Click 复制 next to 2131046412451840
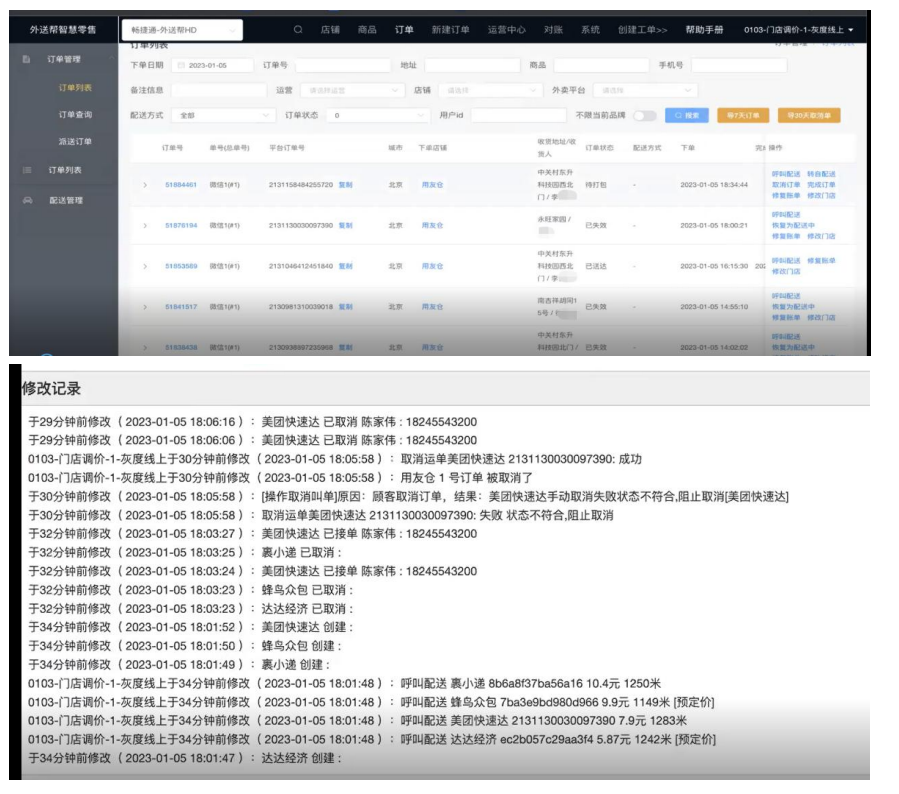 click(x=346, y=266)
